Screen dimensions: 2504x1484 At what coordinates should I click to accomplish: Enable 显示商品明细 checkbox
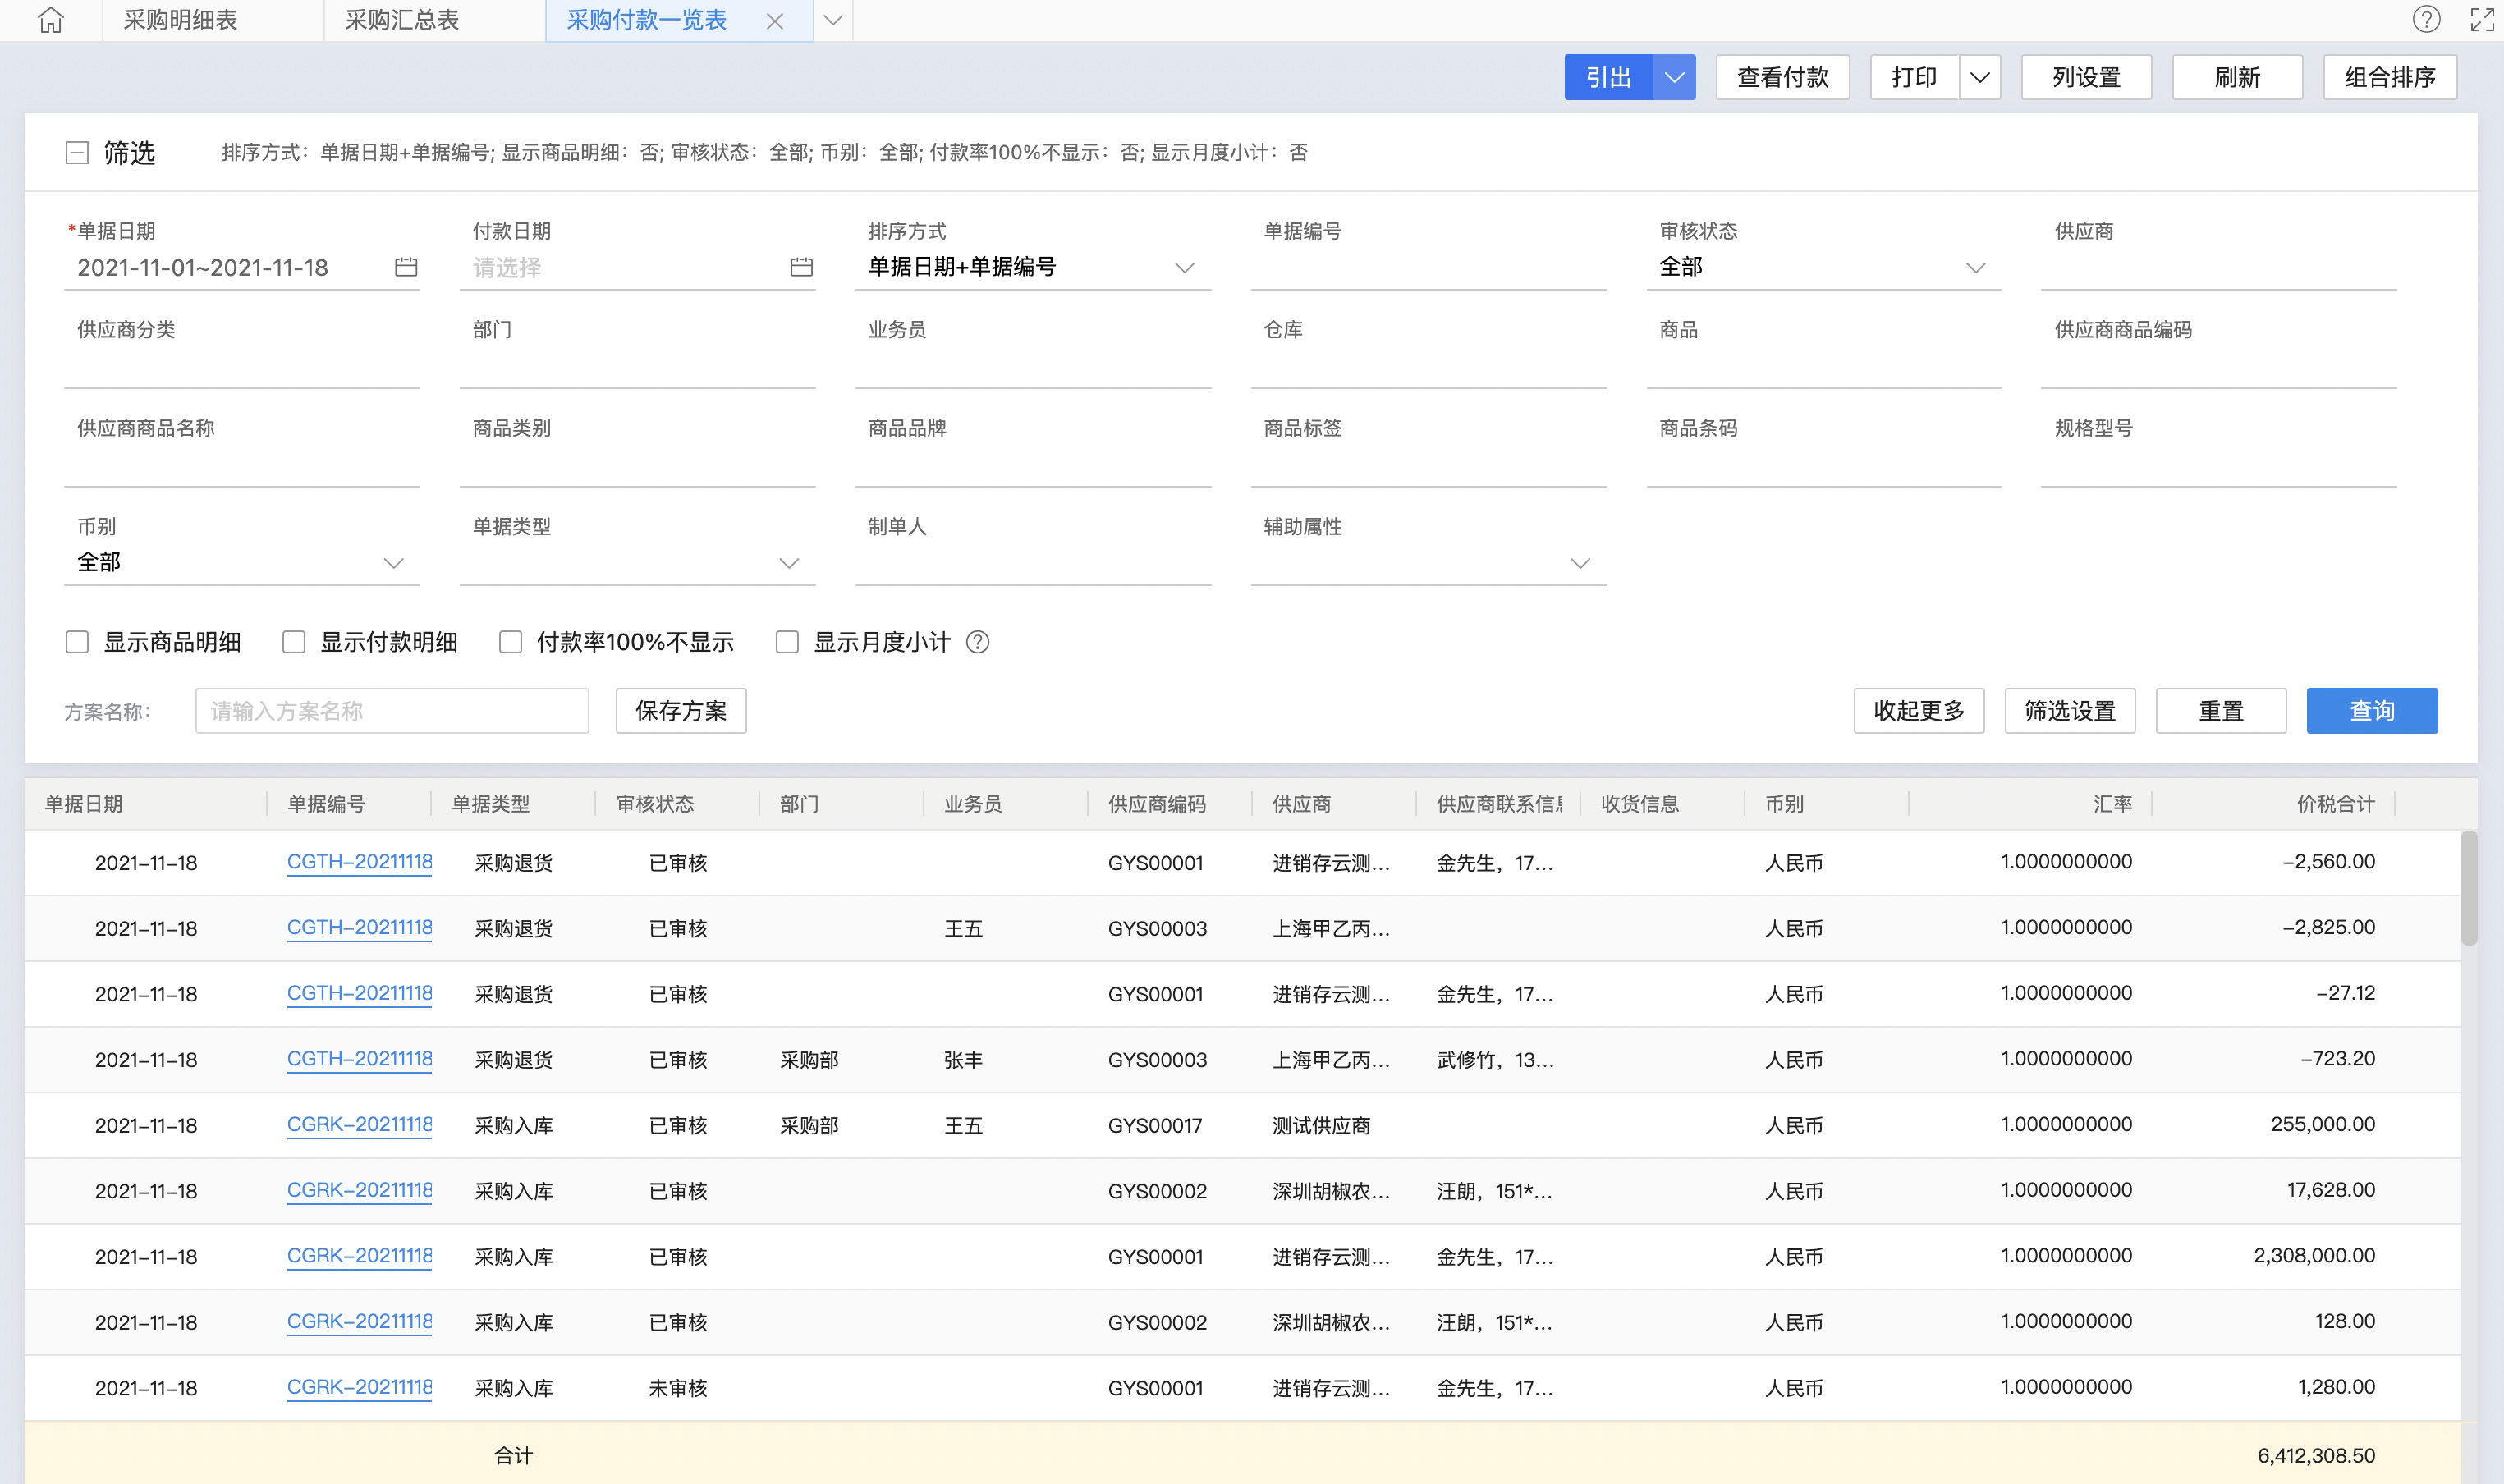pyautogui.click(x=77, y=642)
